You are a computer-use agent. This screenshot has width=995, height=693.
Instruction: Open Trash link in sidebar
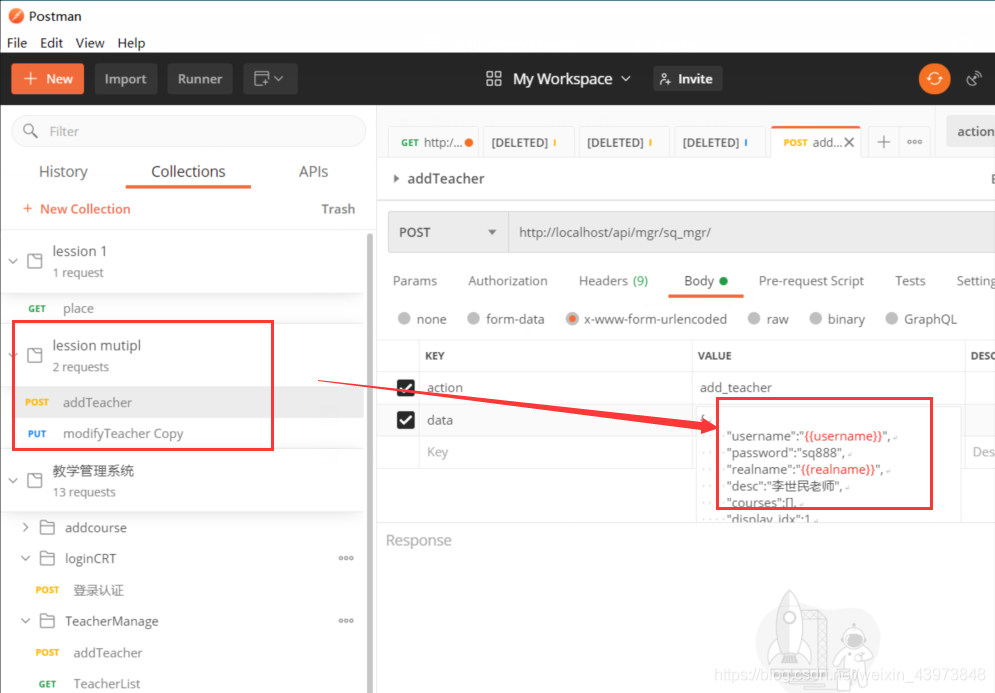click(x=338, y=209)
